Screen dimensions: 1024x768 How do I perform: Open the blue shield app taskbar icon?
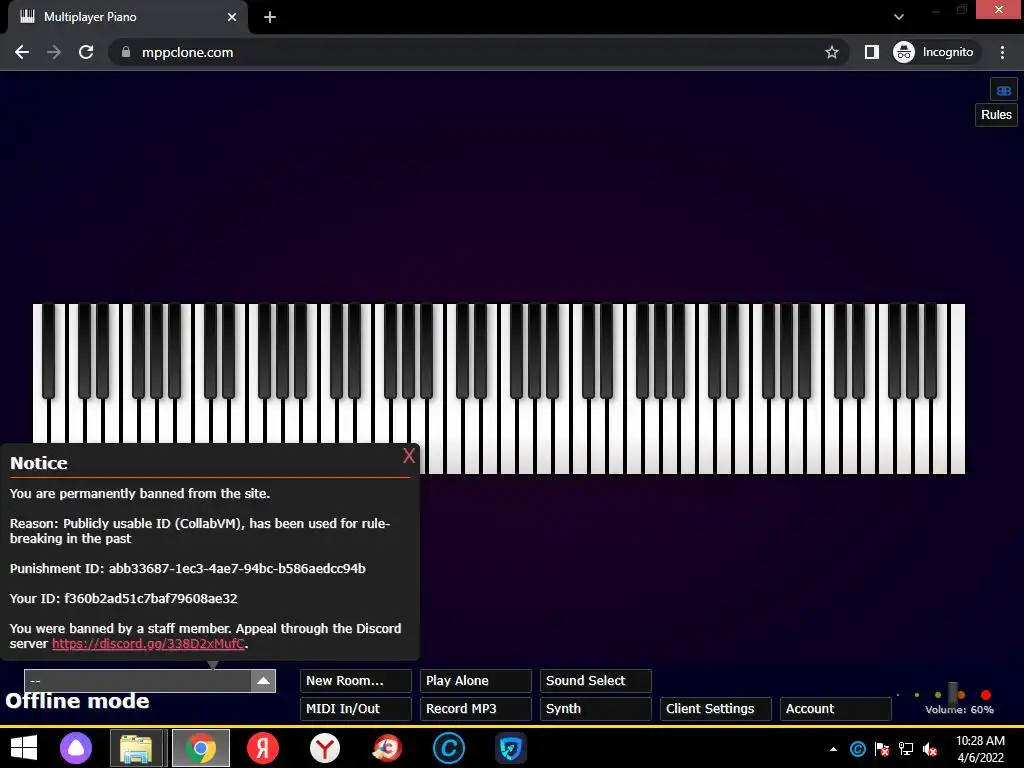[511, 748]
